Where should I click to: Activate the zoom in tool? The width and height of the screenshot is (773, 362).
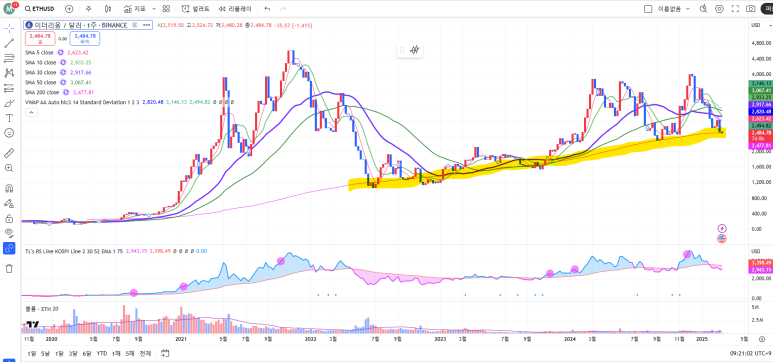point(9,168)
